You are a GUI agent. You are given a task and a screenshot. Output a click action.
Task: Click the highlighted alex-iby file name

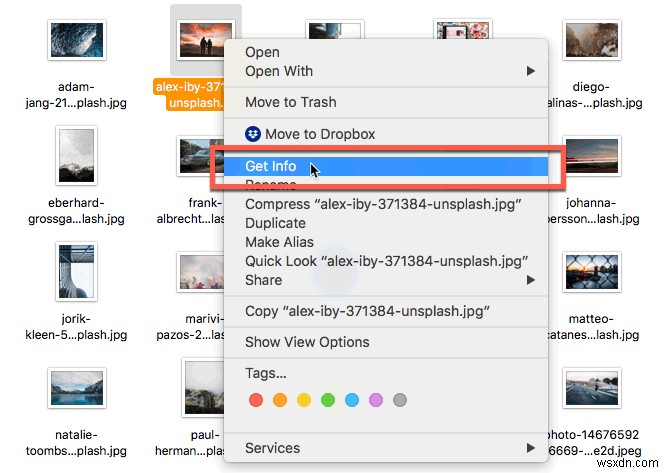pyautogui.click(x=189, y=95)
